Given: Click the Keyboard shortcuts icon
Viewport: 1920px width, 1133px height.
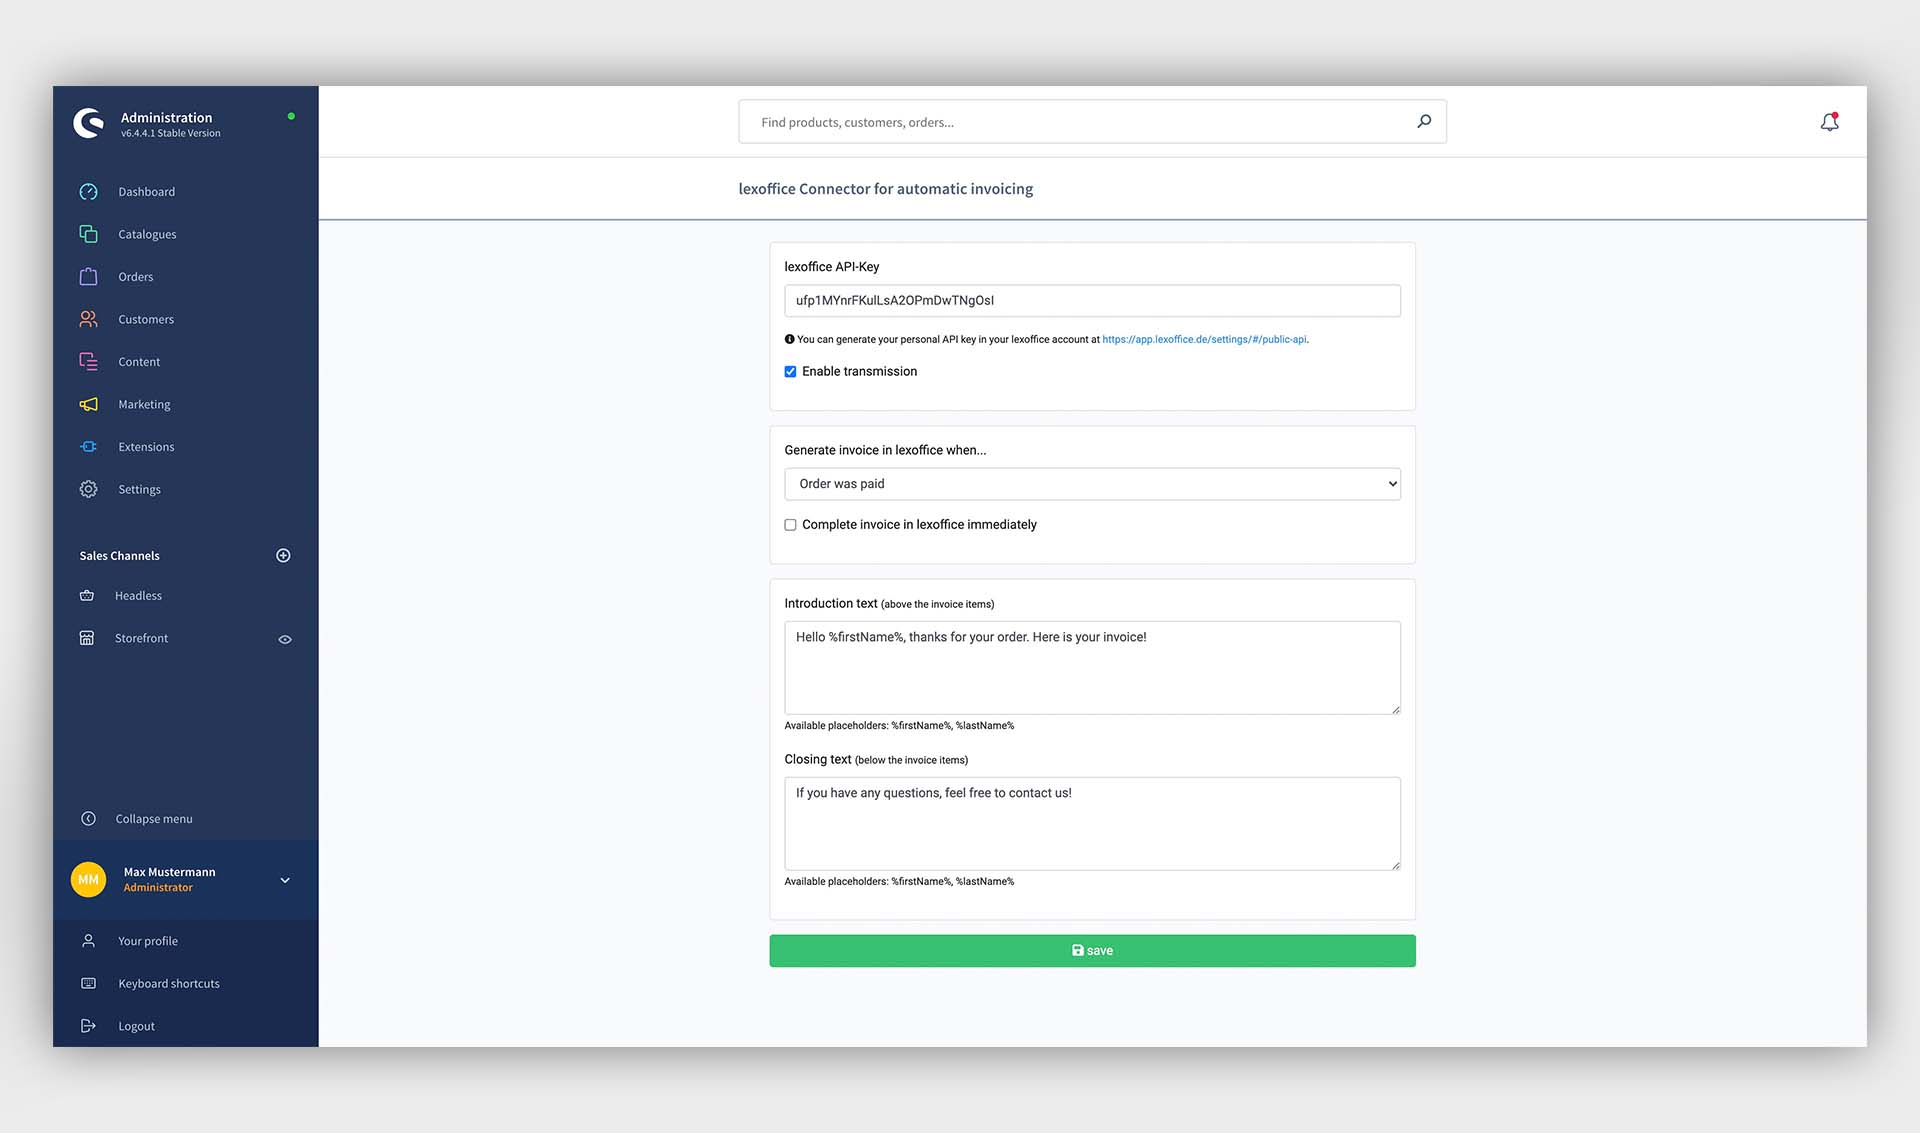Looking at the screenshot, I should [88, 984].
